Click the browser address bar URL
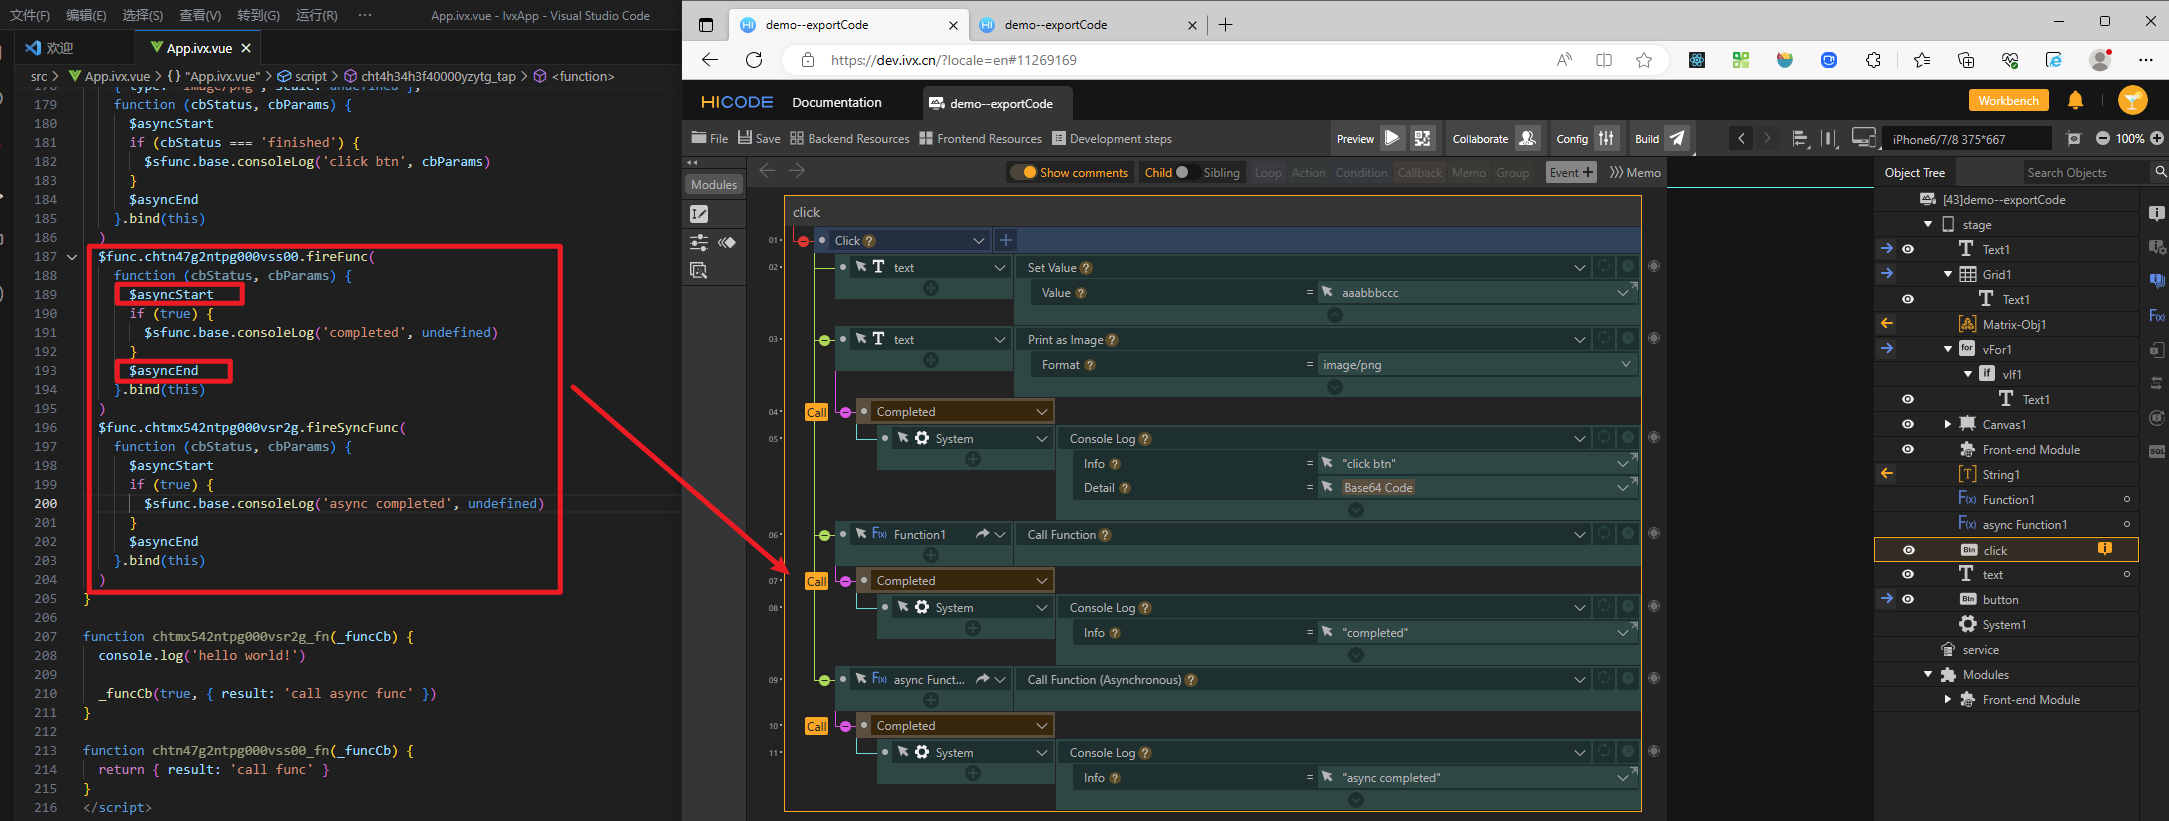 [x=953, y=60]
